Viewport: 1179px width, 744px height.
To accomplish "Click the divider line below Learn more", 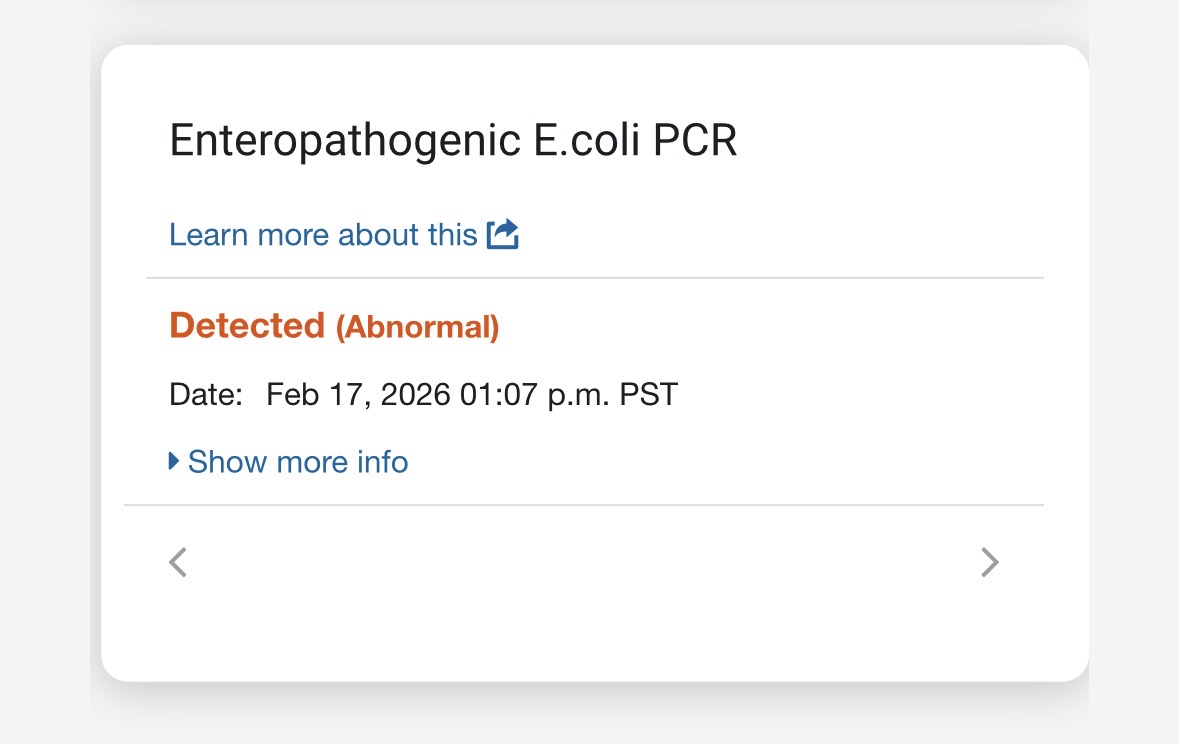I will coord(594,278).
